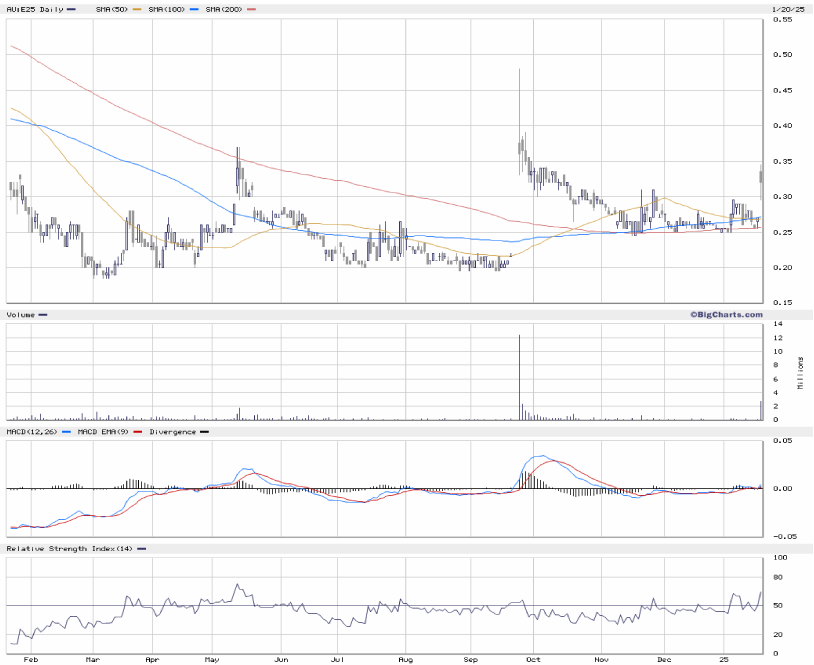Click the AUiE25 Daily legend label
Image resolution: width=814 pixels, height=665 pixels.
(x=32, y=9)
